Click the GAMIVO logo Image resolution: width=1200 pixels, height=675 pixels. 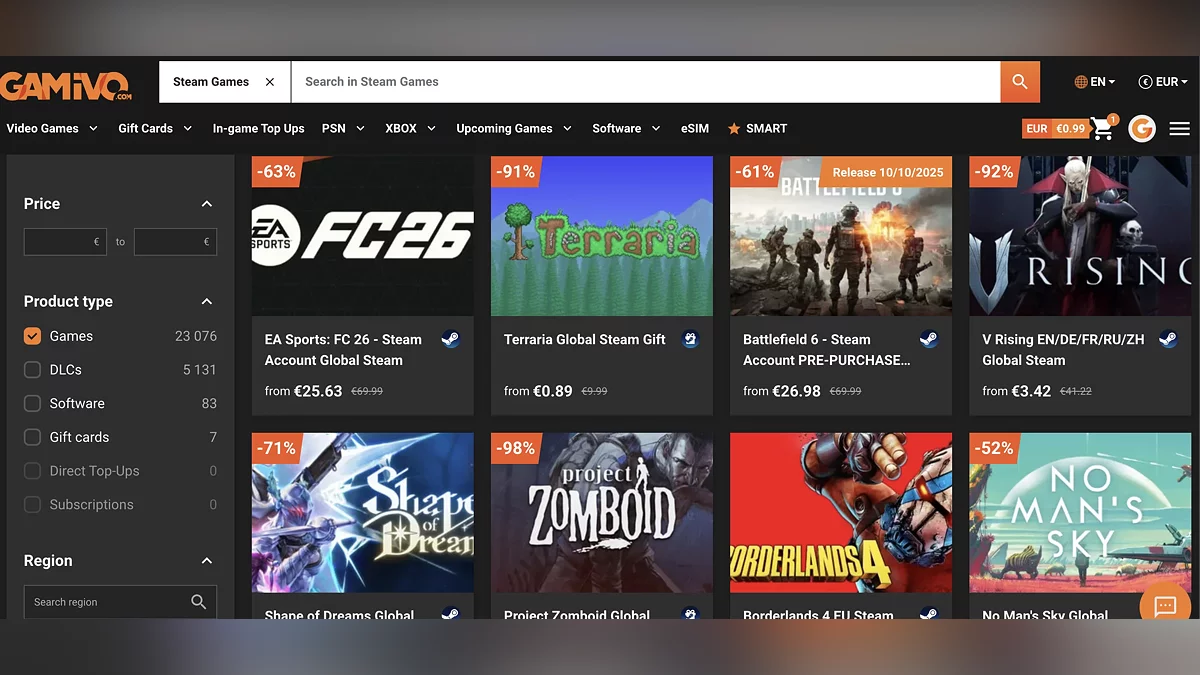pyautogui.click(x=65, y=84)
